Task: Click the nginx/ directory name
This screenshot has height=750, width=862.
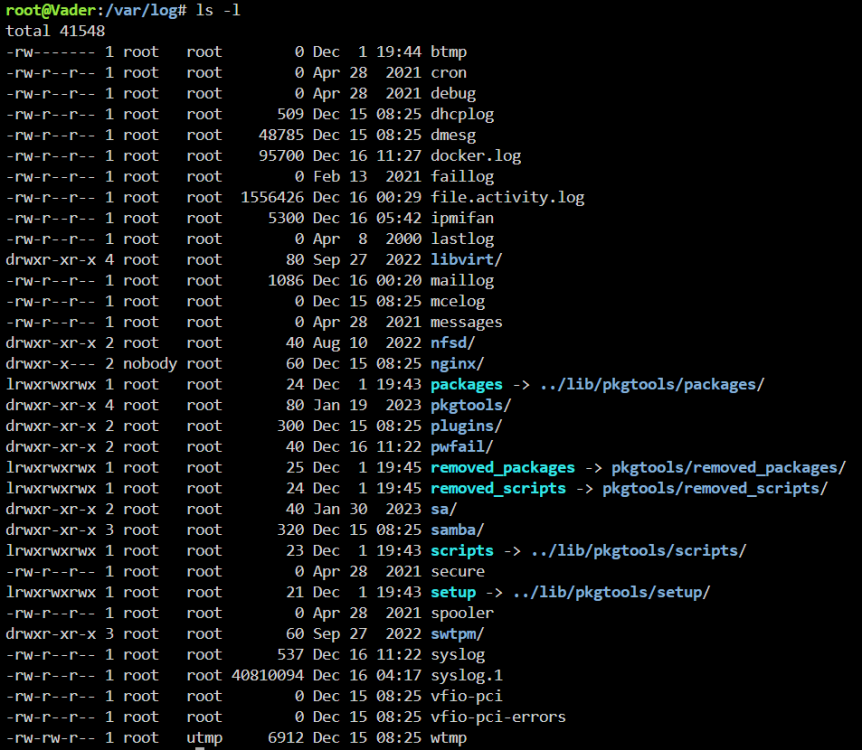Action: tap(457, 364)
